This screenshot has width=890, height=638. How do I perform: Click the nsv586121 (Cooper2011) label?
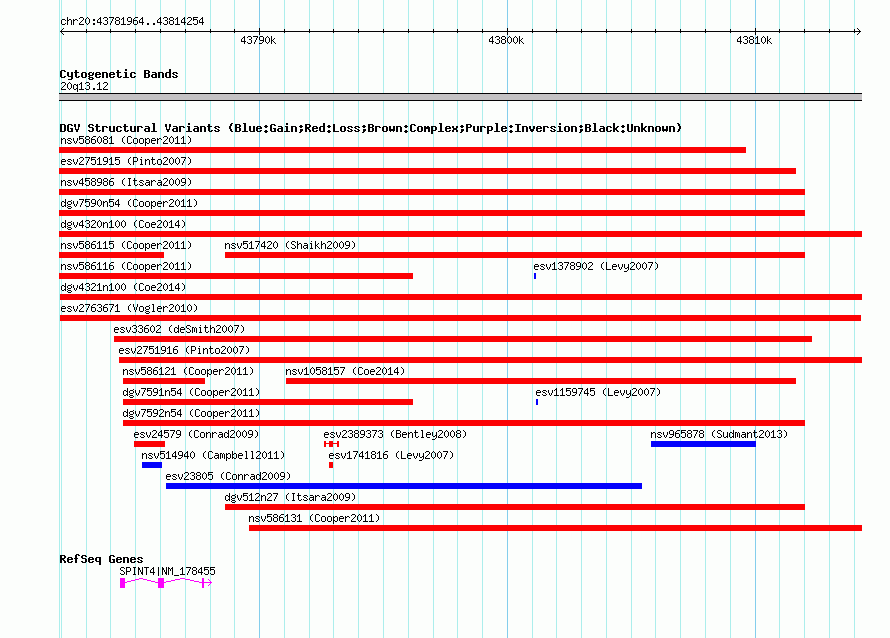pos(188,371)
